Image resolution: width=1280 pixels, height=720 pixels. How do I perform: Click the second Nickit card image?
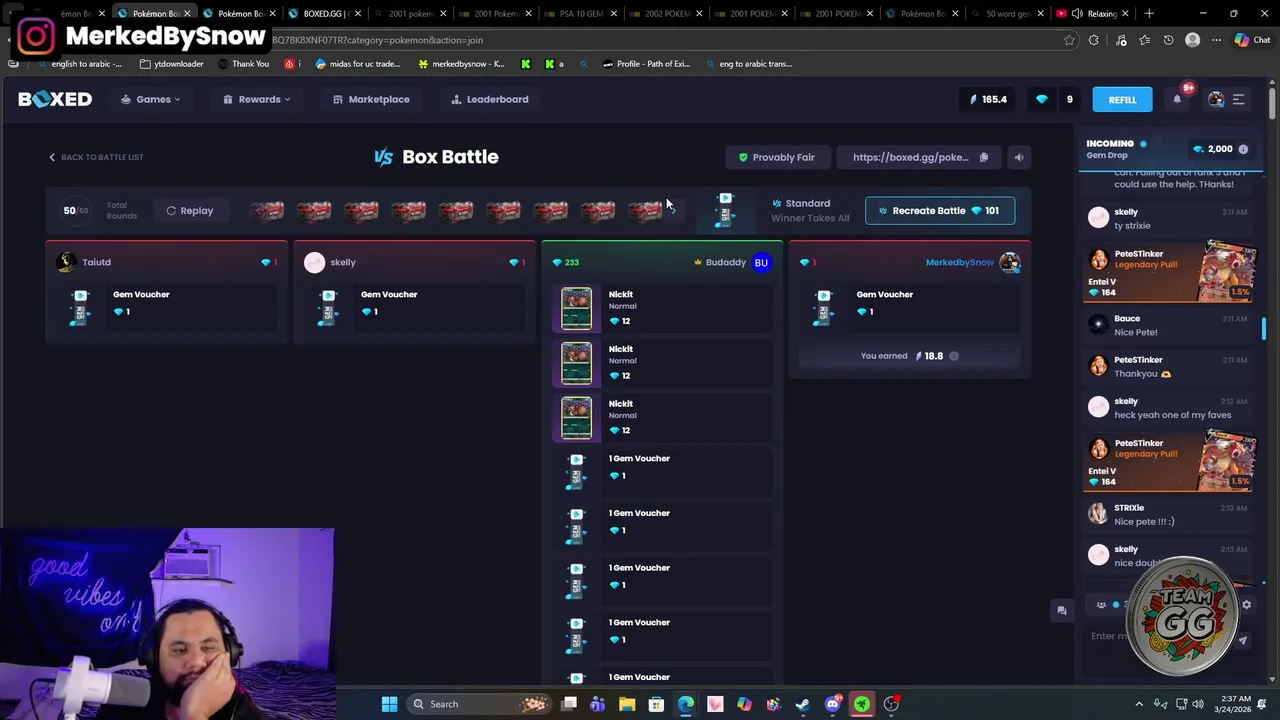(x=576, y=363)
